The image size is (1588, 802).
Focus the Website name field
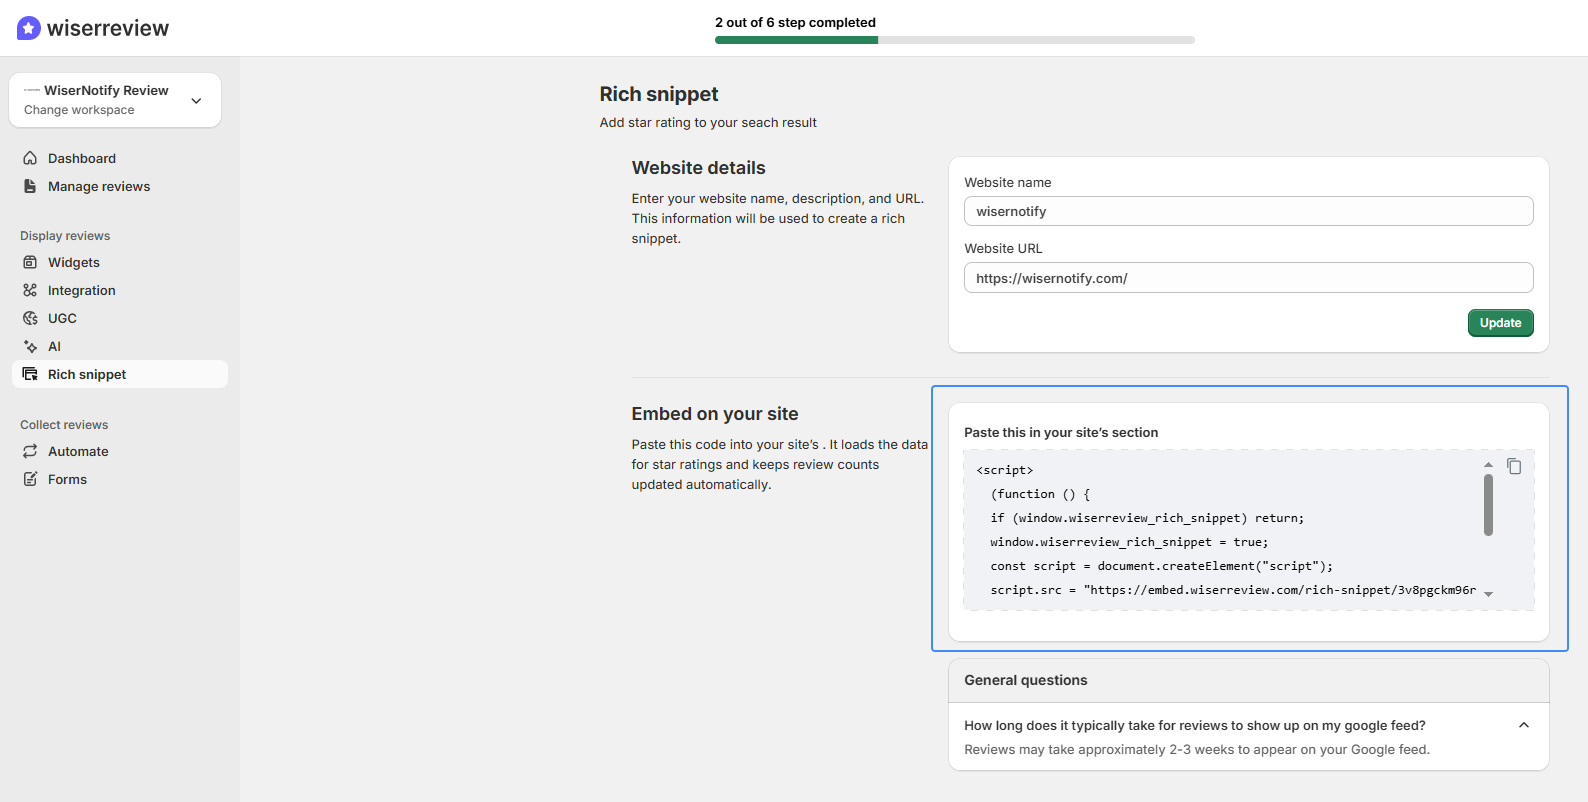click(1248, 211)
